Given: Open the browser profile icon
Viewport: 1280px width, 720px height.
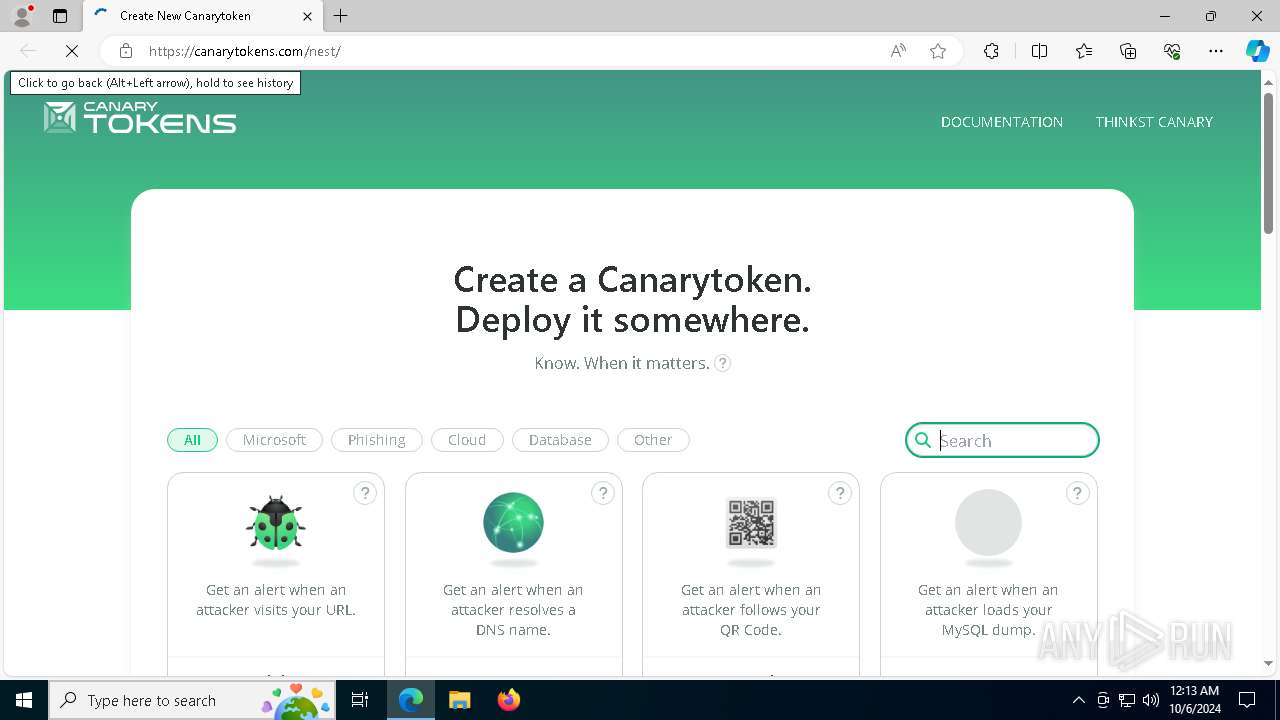Looking at the screenshot, I should (21, 16).
